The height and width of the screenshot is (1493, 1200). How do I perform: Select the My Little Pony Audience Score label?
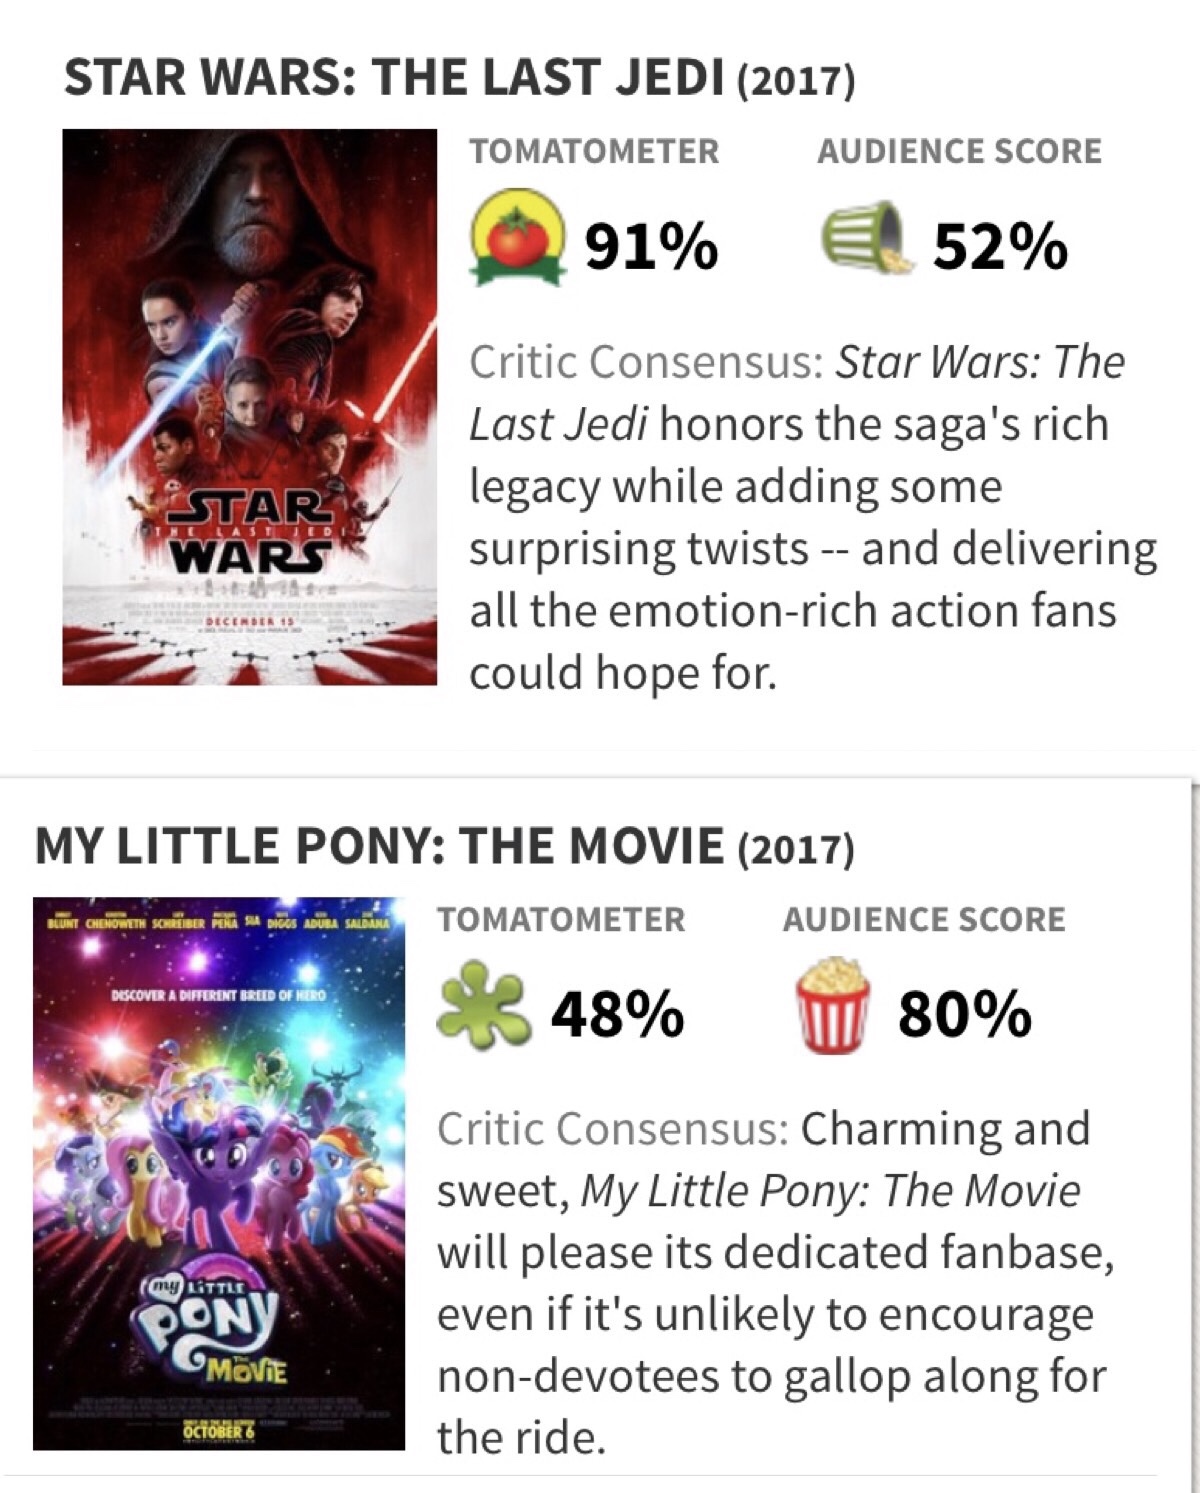(924, 920)
